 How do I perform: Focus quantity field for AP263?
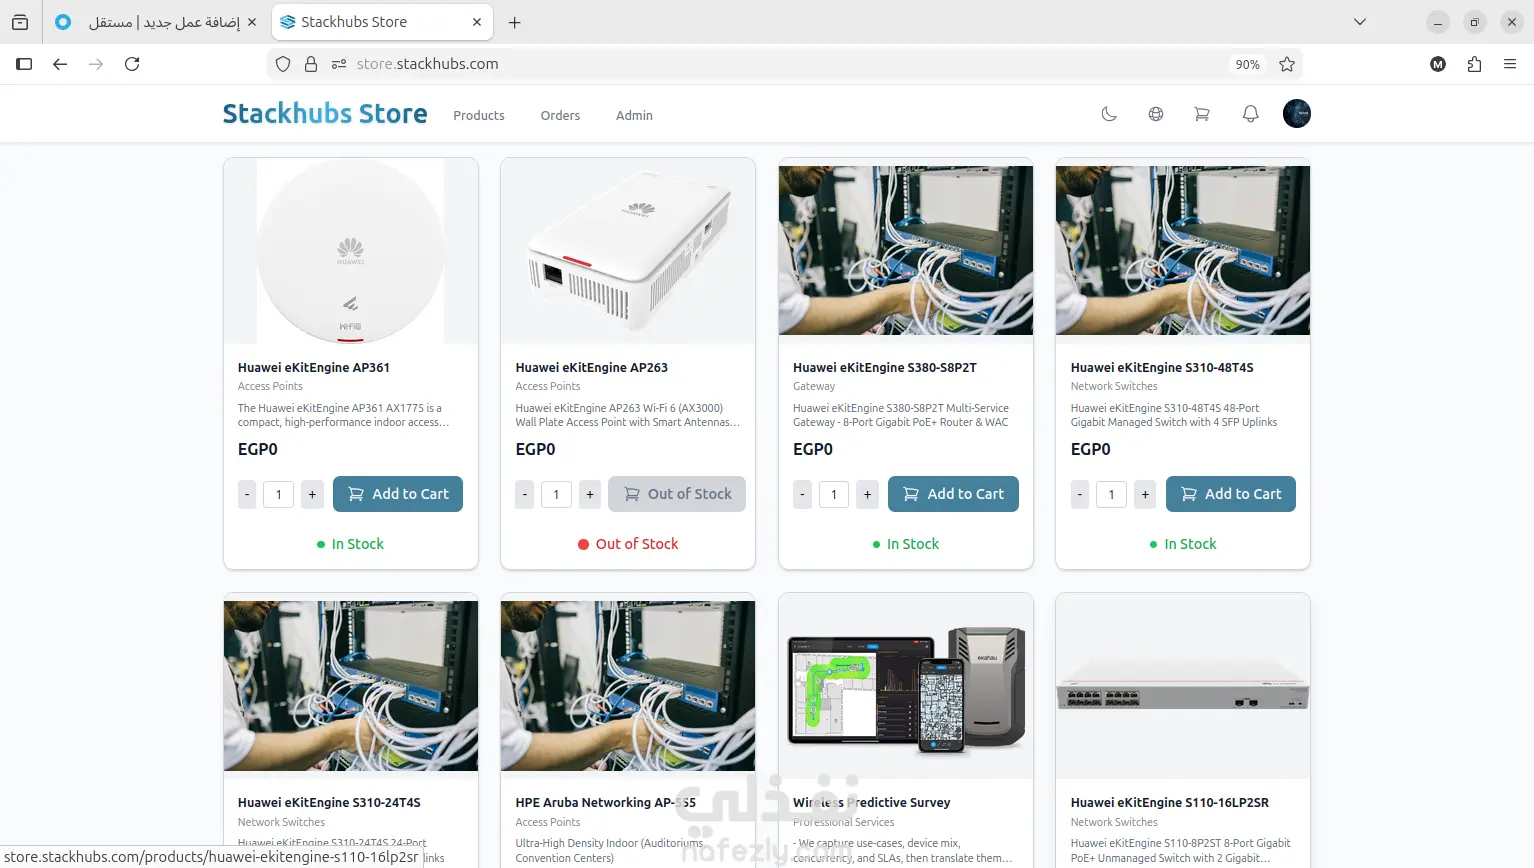[556, 494]
